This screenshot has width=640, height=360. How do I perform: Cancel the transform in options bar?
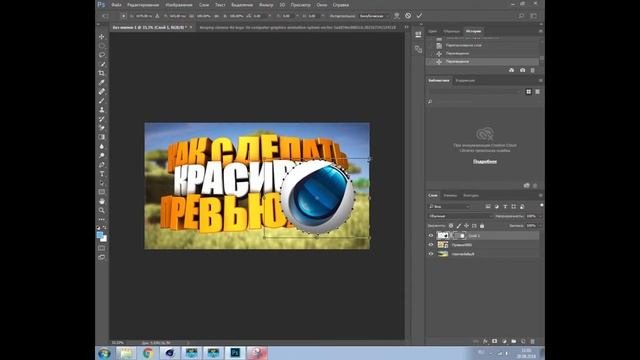(x=408, y=16)
